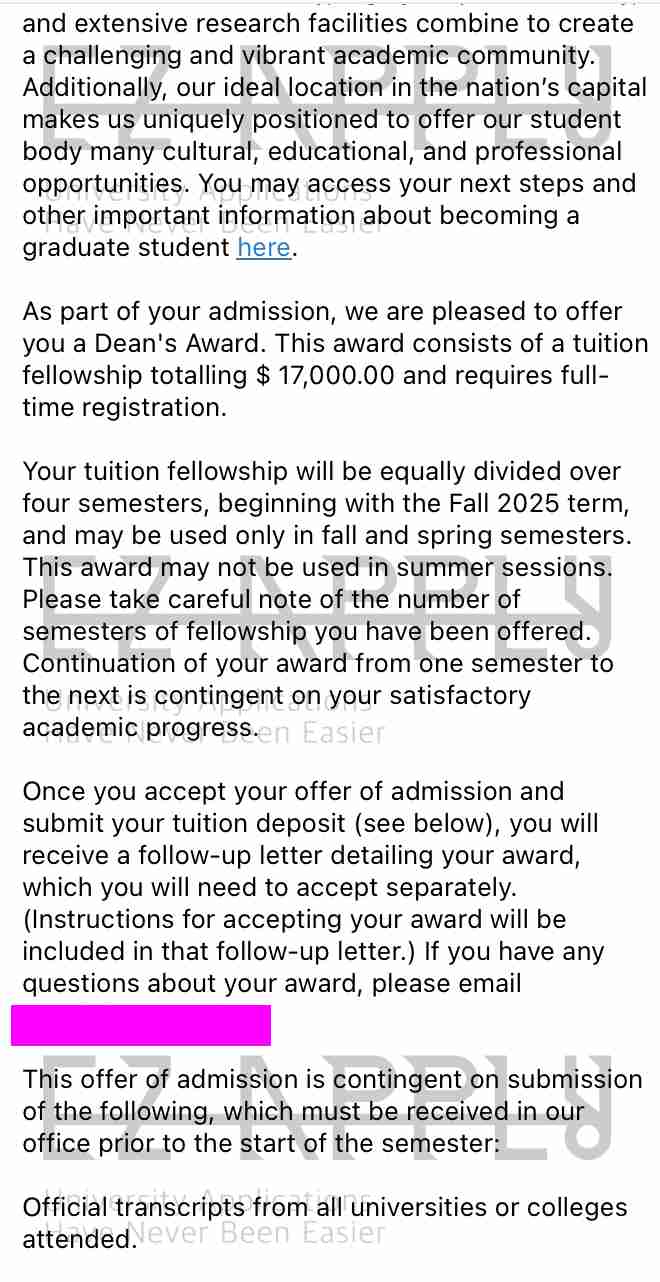Click the "satisfactory academic progress" wording
This screenshot has height=1282, width=660.
tap(459, 696)
